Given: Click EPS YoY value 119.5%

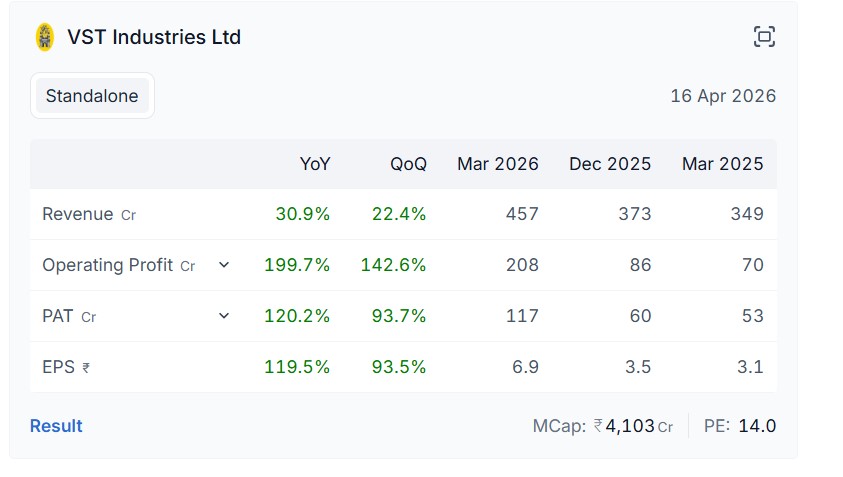Looking at the screenshot, I should [x=297, y=367].
